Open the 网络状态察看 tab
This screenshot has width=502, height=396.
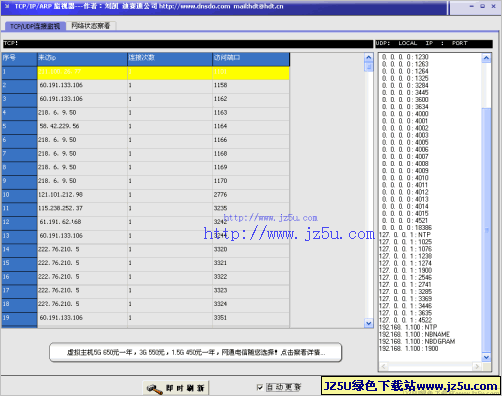click(91, 26)
